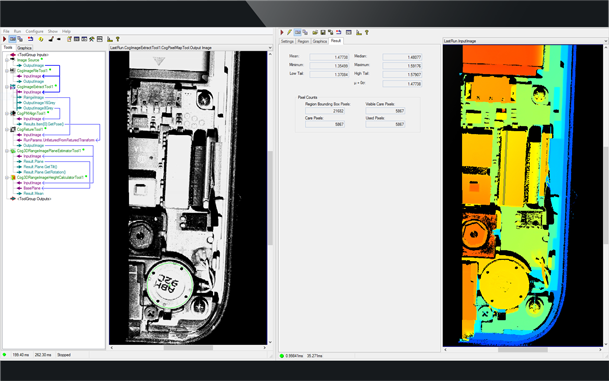
Task: Collapse the Cog3DRangeImagePlaneEstimatorTool1 node
Action: (7, 151)
